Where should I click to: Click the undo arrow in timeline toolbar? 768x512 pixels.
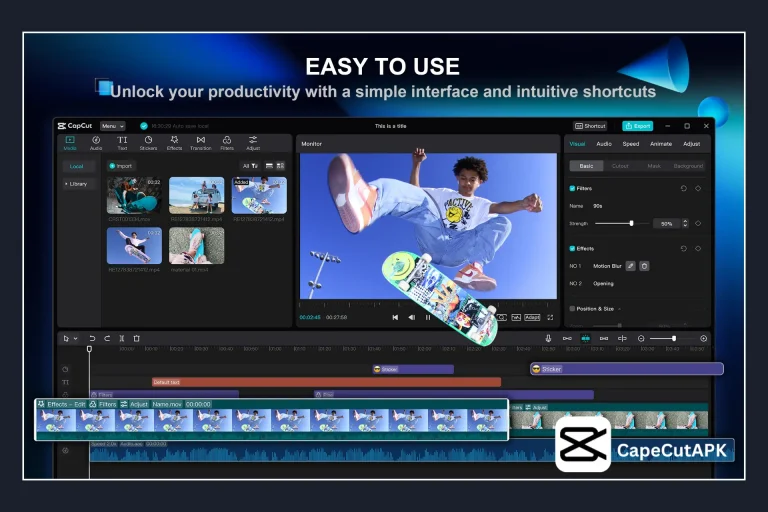[92, 339]
